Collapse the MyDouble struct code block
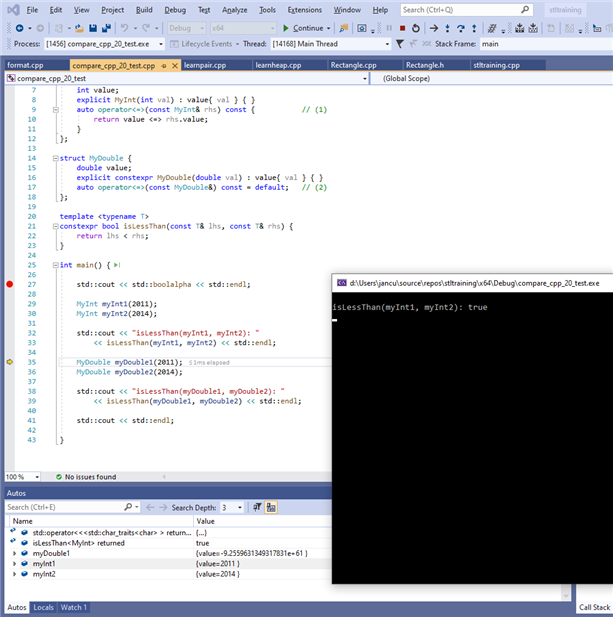 (53, 158)
